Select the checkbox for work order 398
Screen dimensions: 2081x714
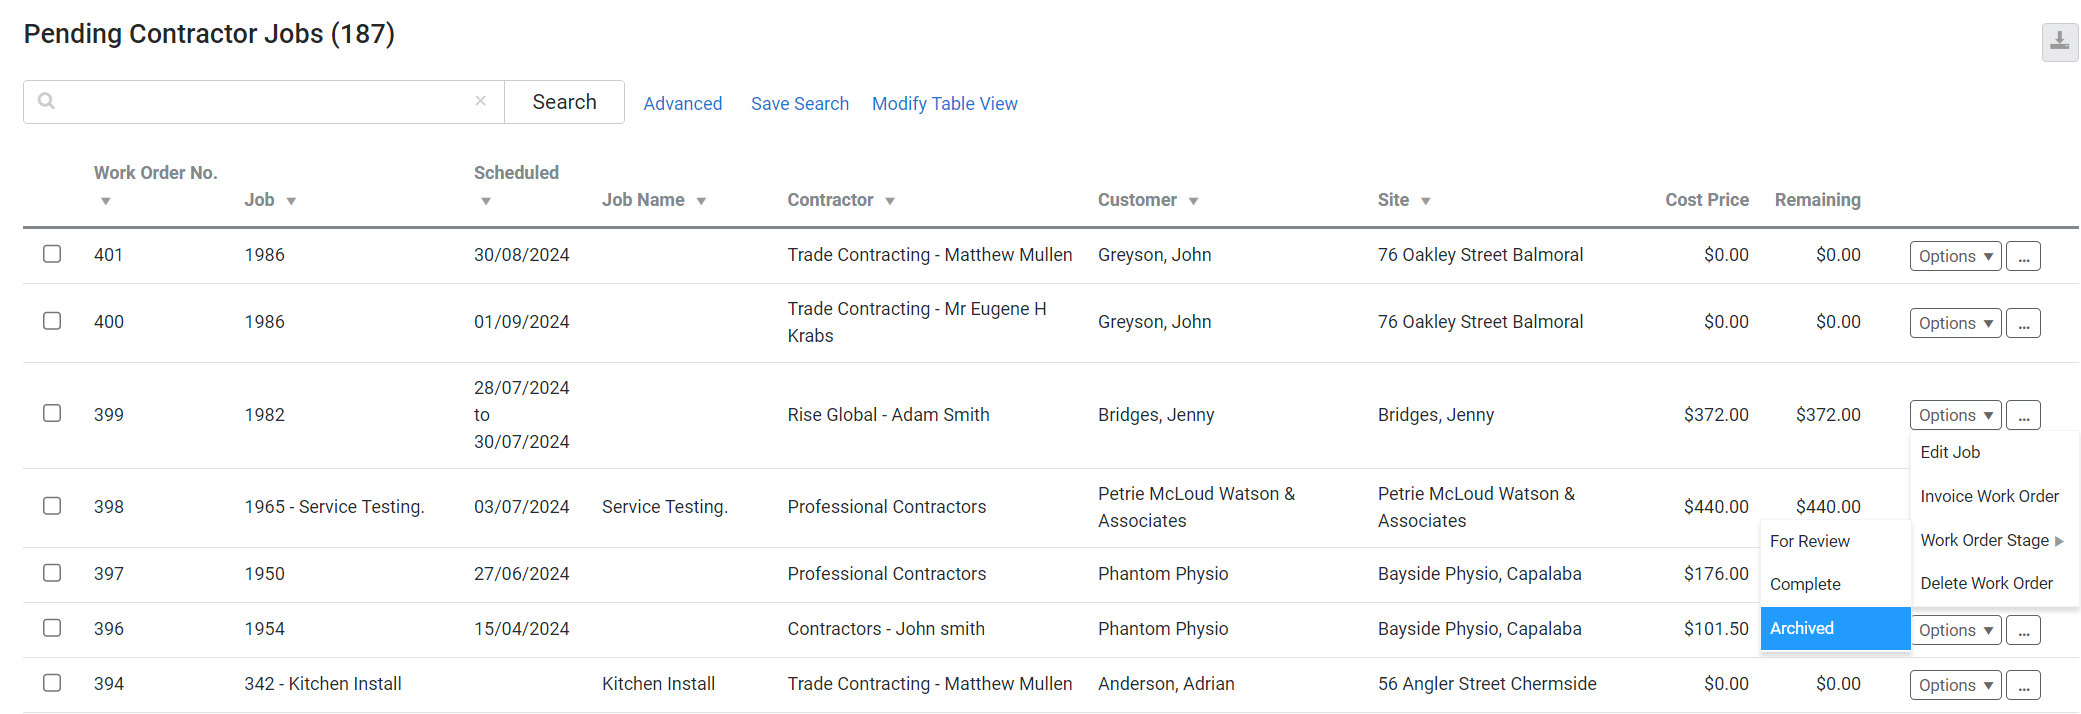click(52, 506)
